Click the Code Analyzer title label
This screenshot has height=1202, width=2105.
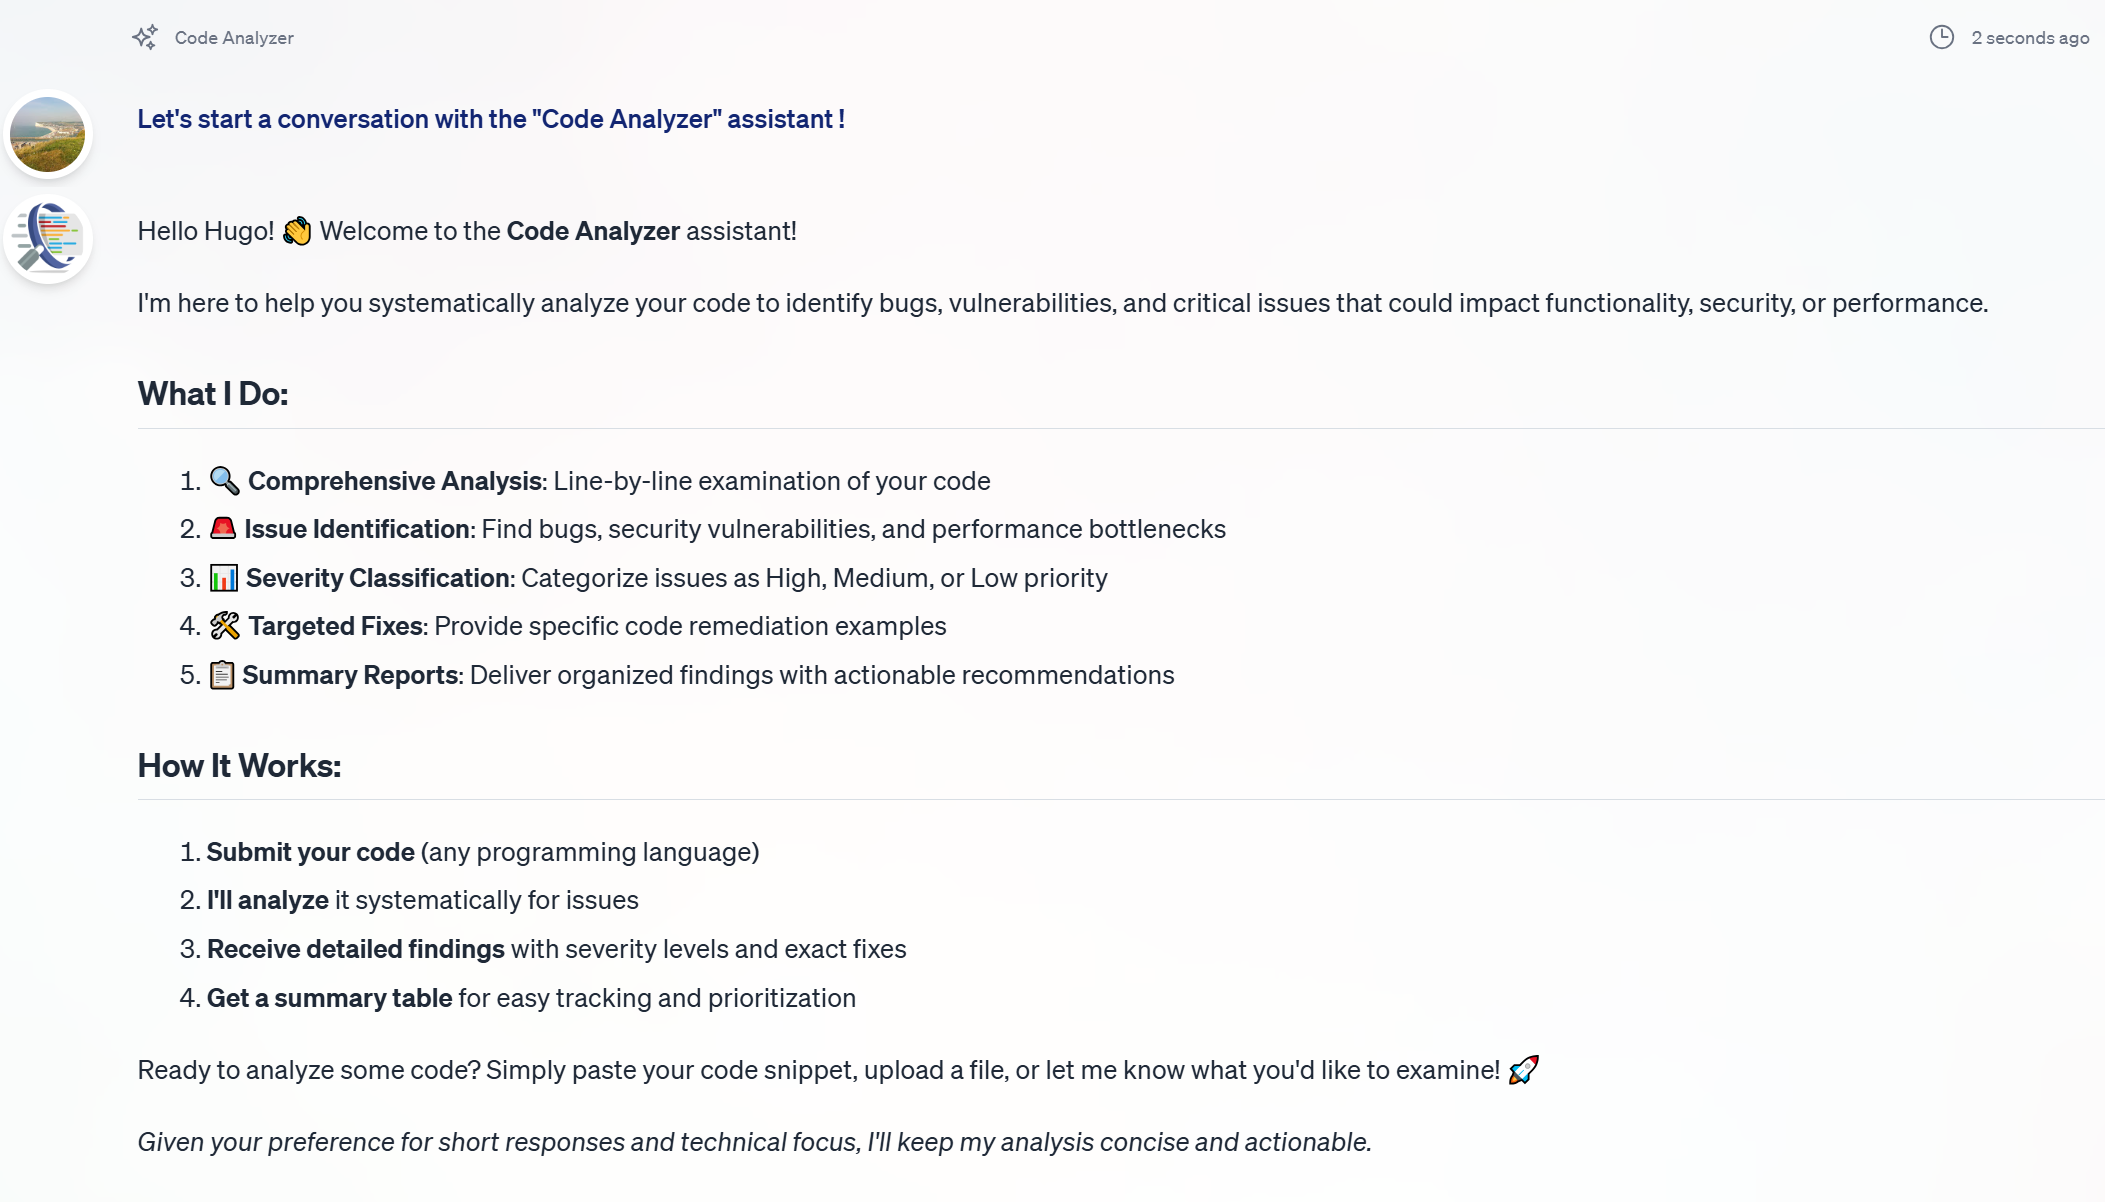pos(233,37)
